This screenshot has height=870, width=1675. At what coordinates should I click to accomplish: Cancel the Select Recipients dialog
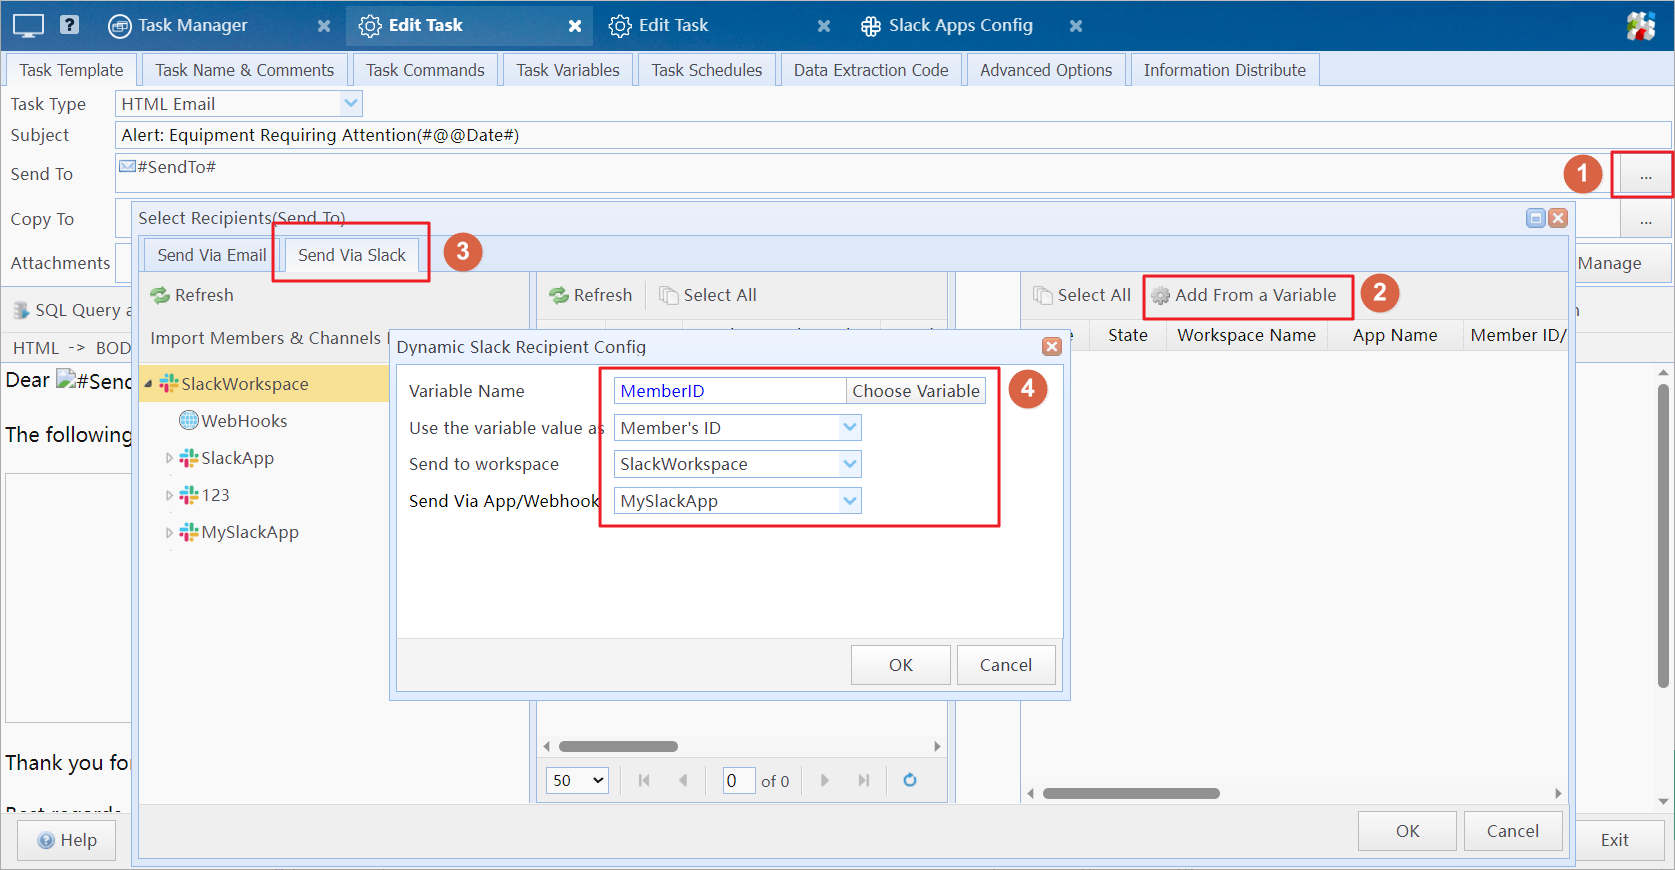pyautogui.click(x=1512, y=831)
